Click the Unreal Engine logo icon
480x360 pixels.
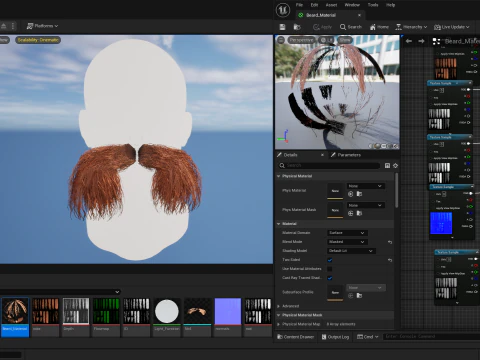coord(283,10)
